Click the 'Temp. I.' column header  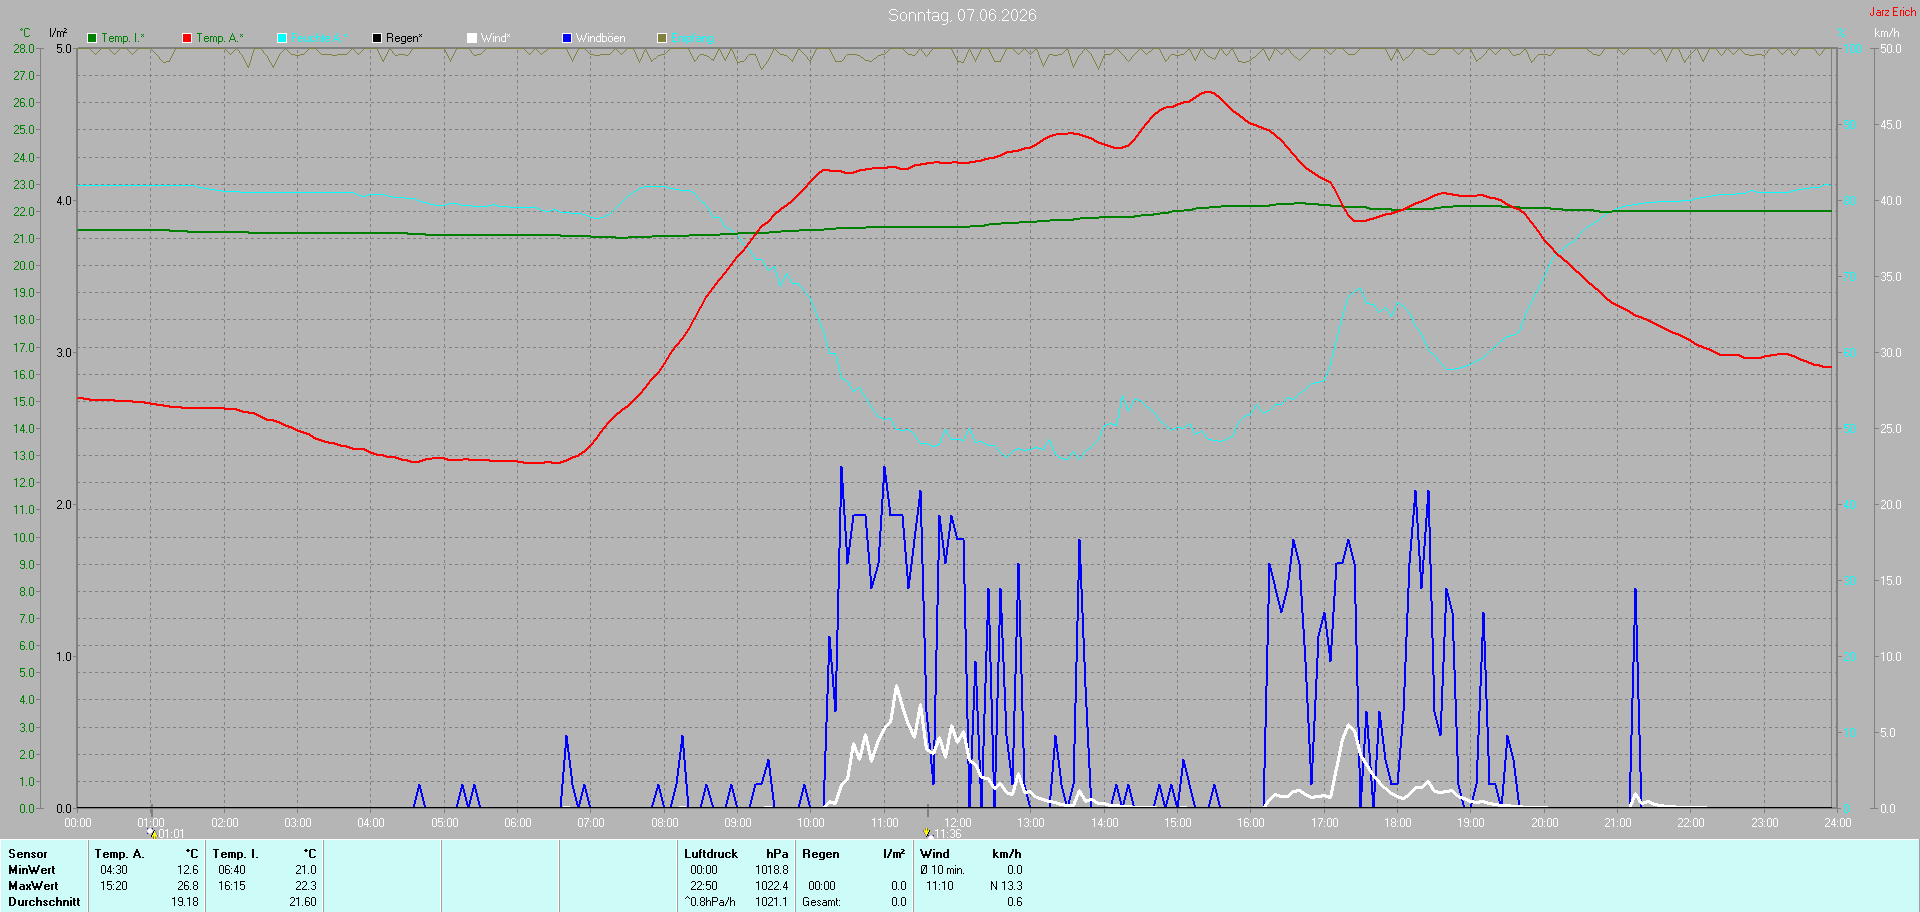click(x=236, y=854)
